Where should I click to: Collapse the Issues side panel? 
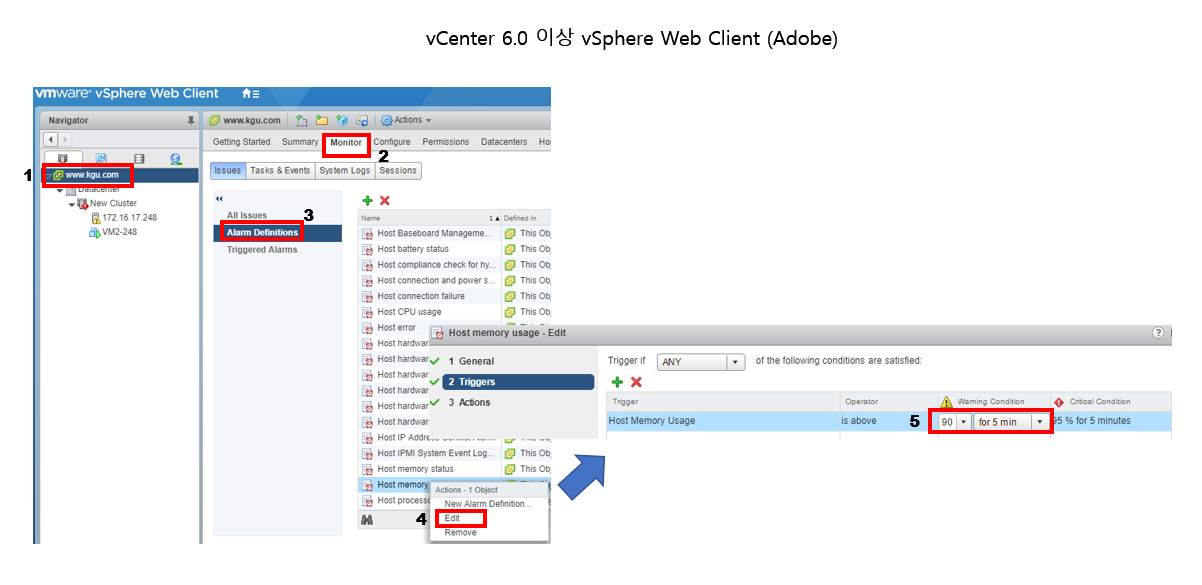click(x=219, y=198)
